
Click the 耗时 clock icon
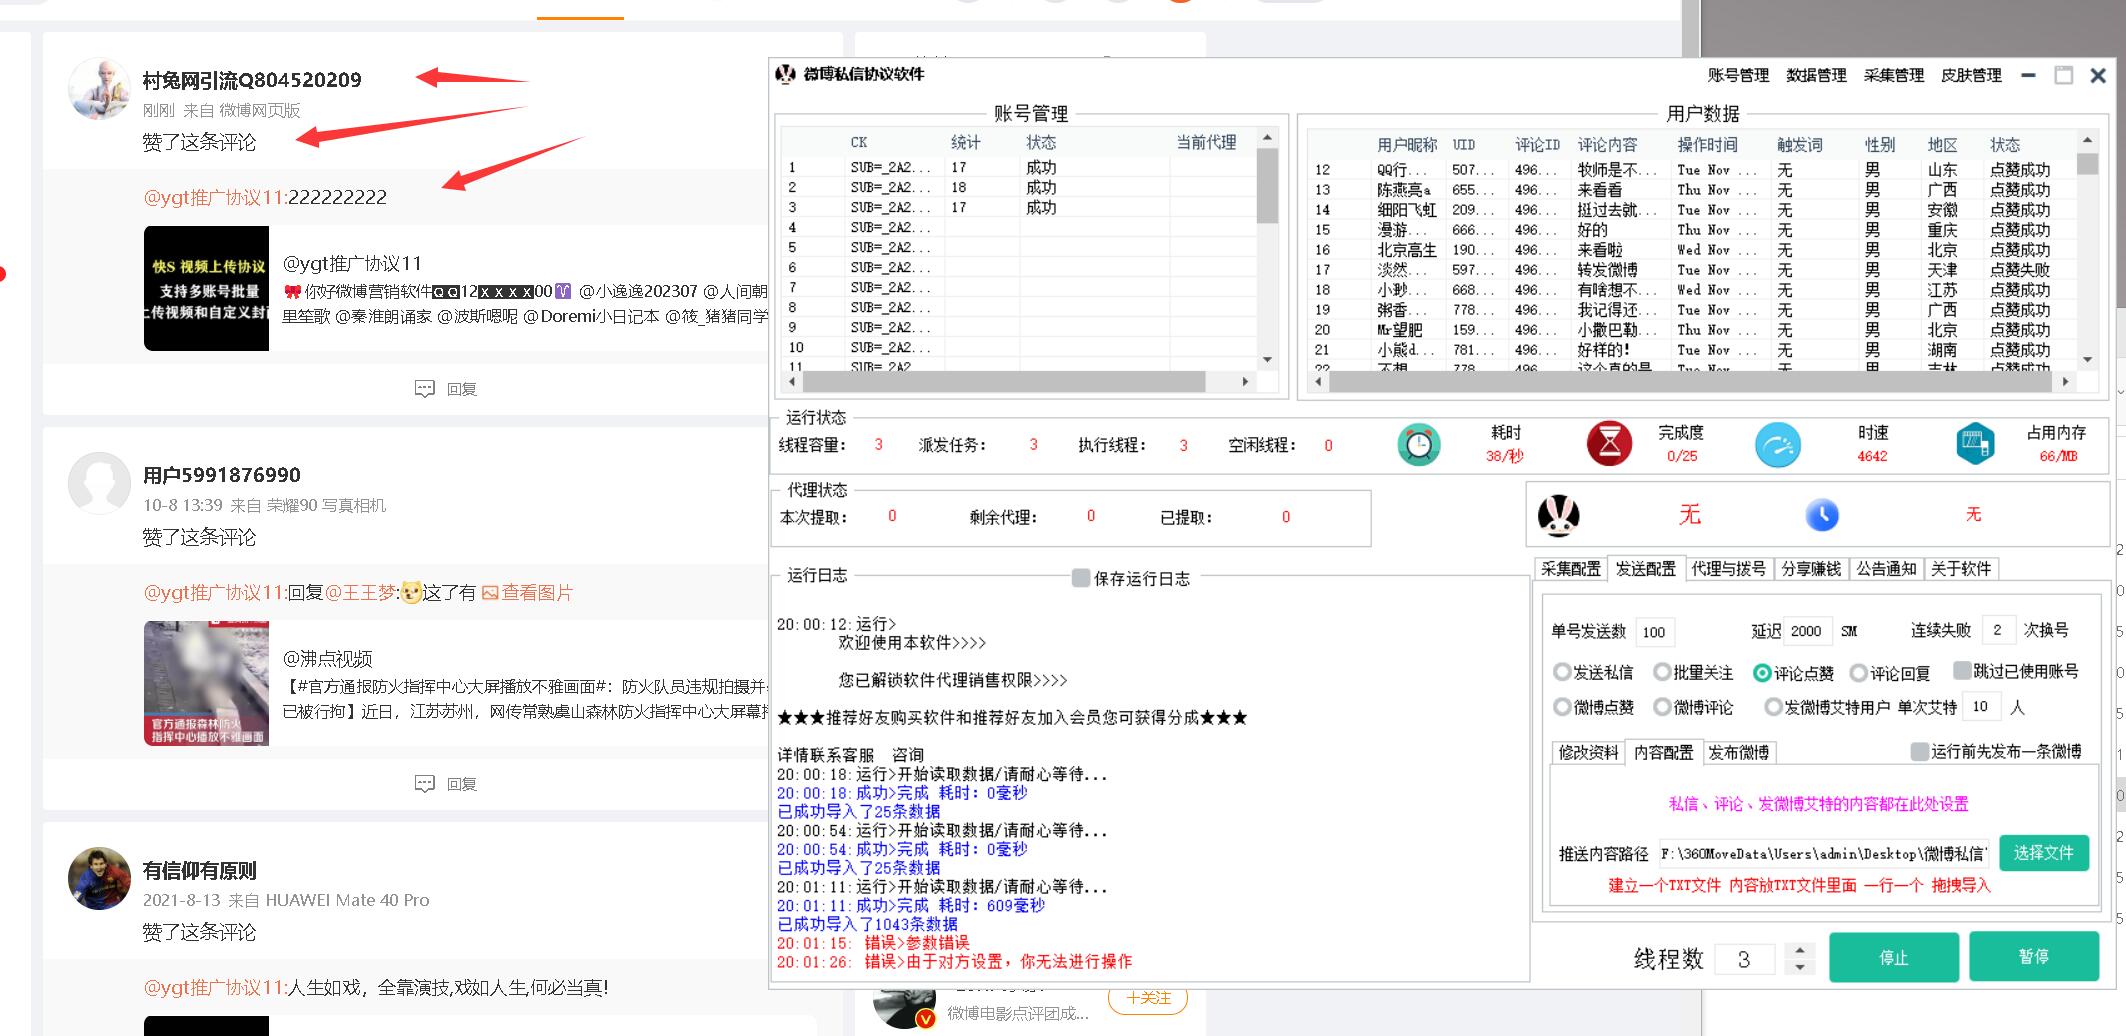[1418, 445]
